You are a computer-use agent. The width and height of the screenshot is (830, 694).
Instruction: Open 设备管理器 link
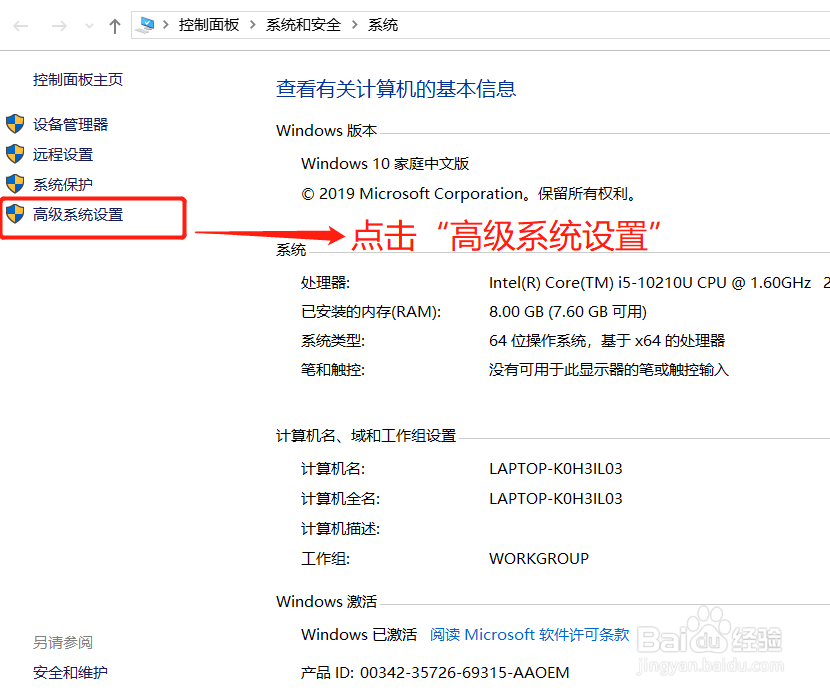coord(70,124)
